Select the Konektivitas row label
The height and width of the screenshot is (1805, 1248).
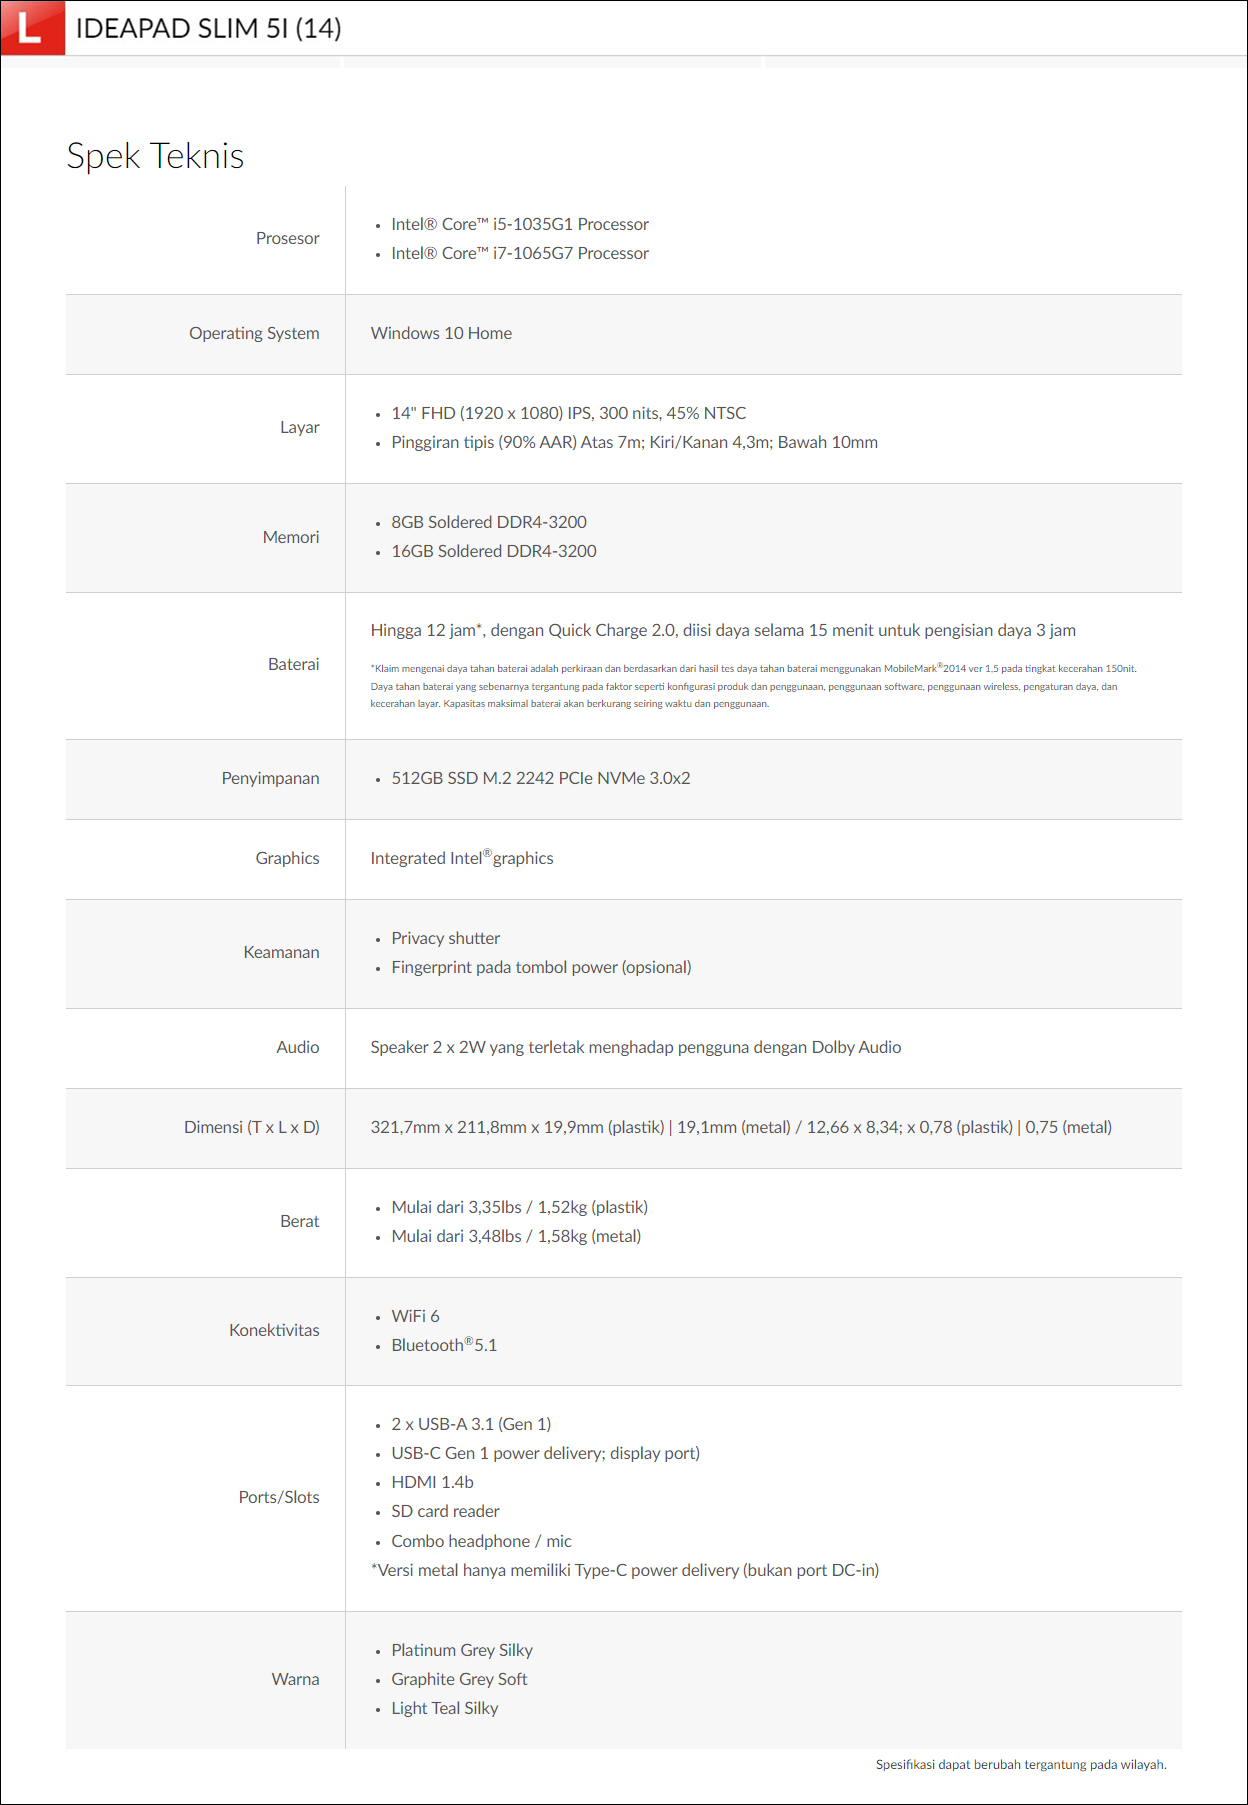tap(274, 1330)
